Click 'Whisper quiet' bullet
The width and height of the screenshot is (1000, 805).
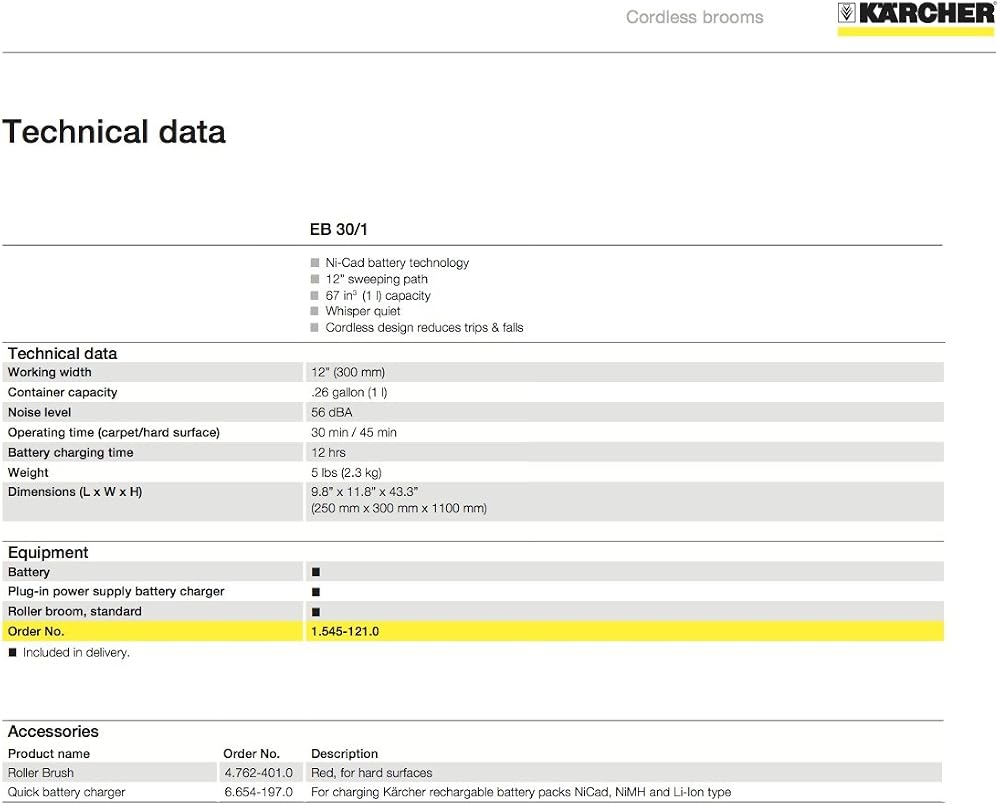(x=363, y=311)
